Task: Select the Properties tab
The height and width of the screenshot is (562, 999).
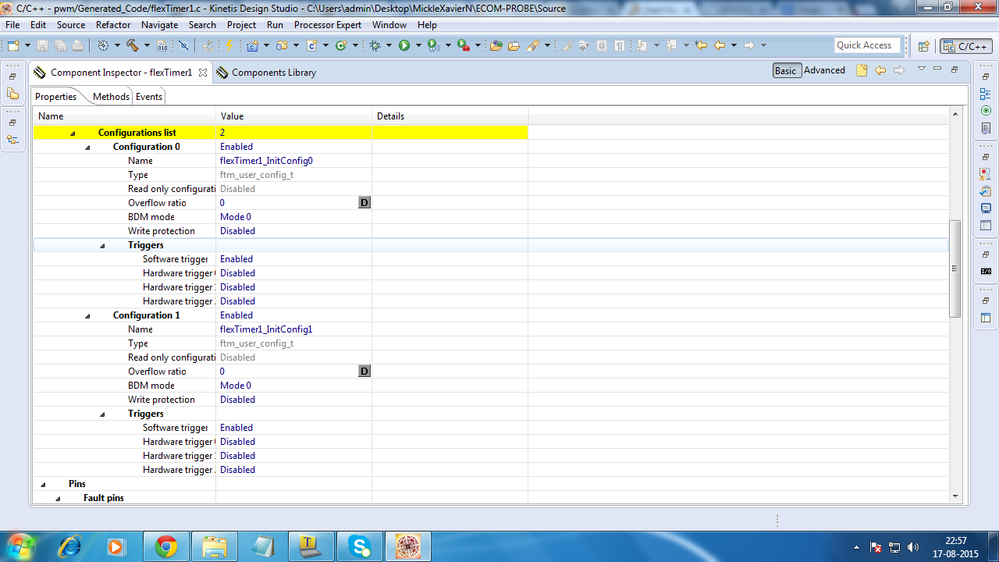Action: click(x=55, y=97)
